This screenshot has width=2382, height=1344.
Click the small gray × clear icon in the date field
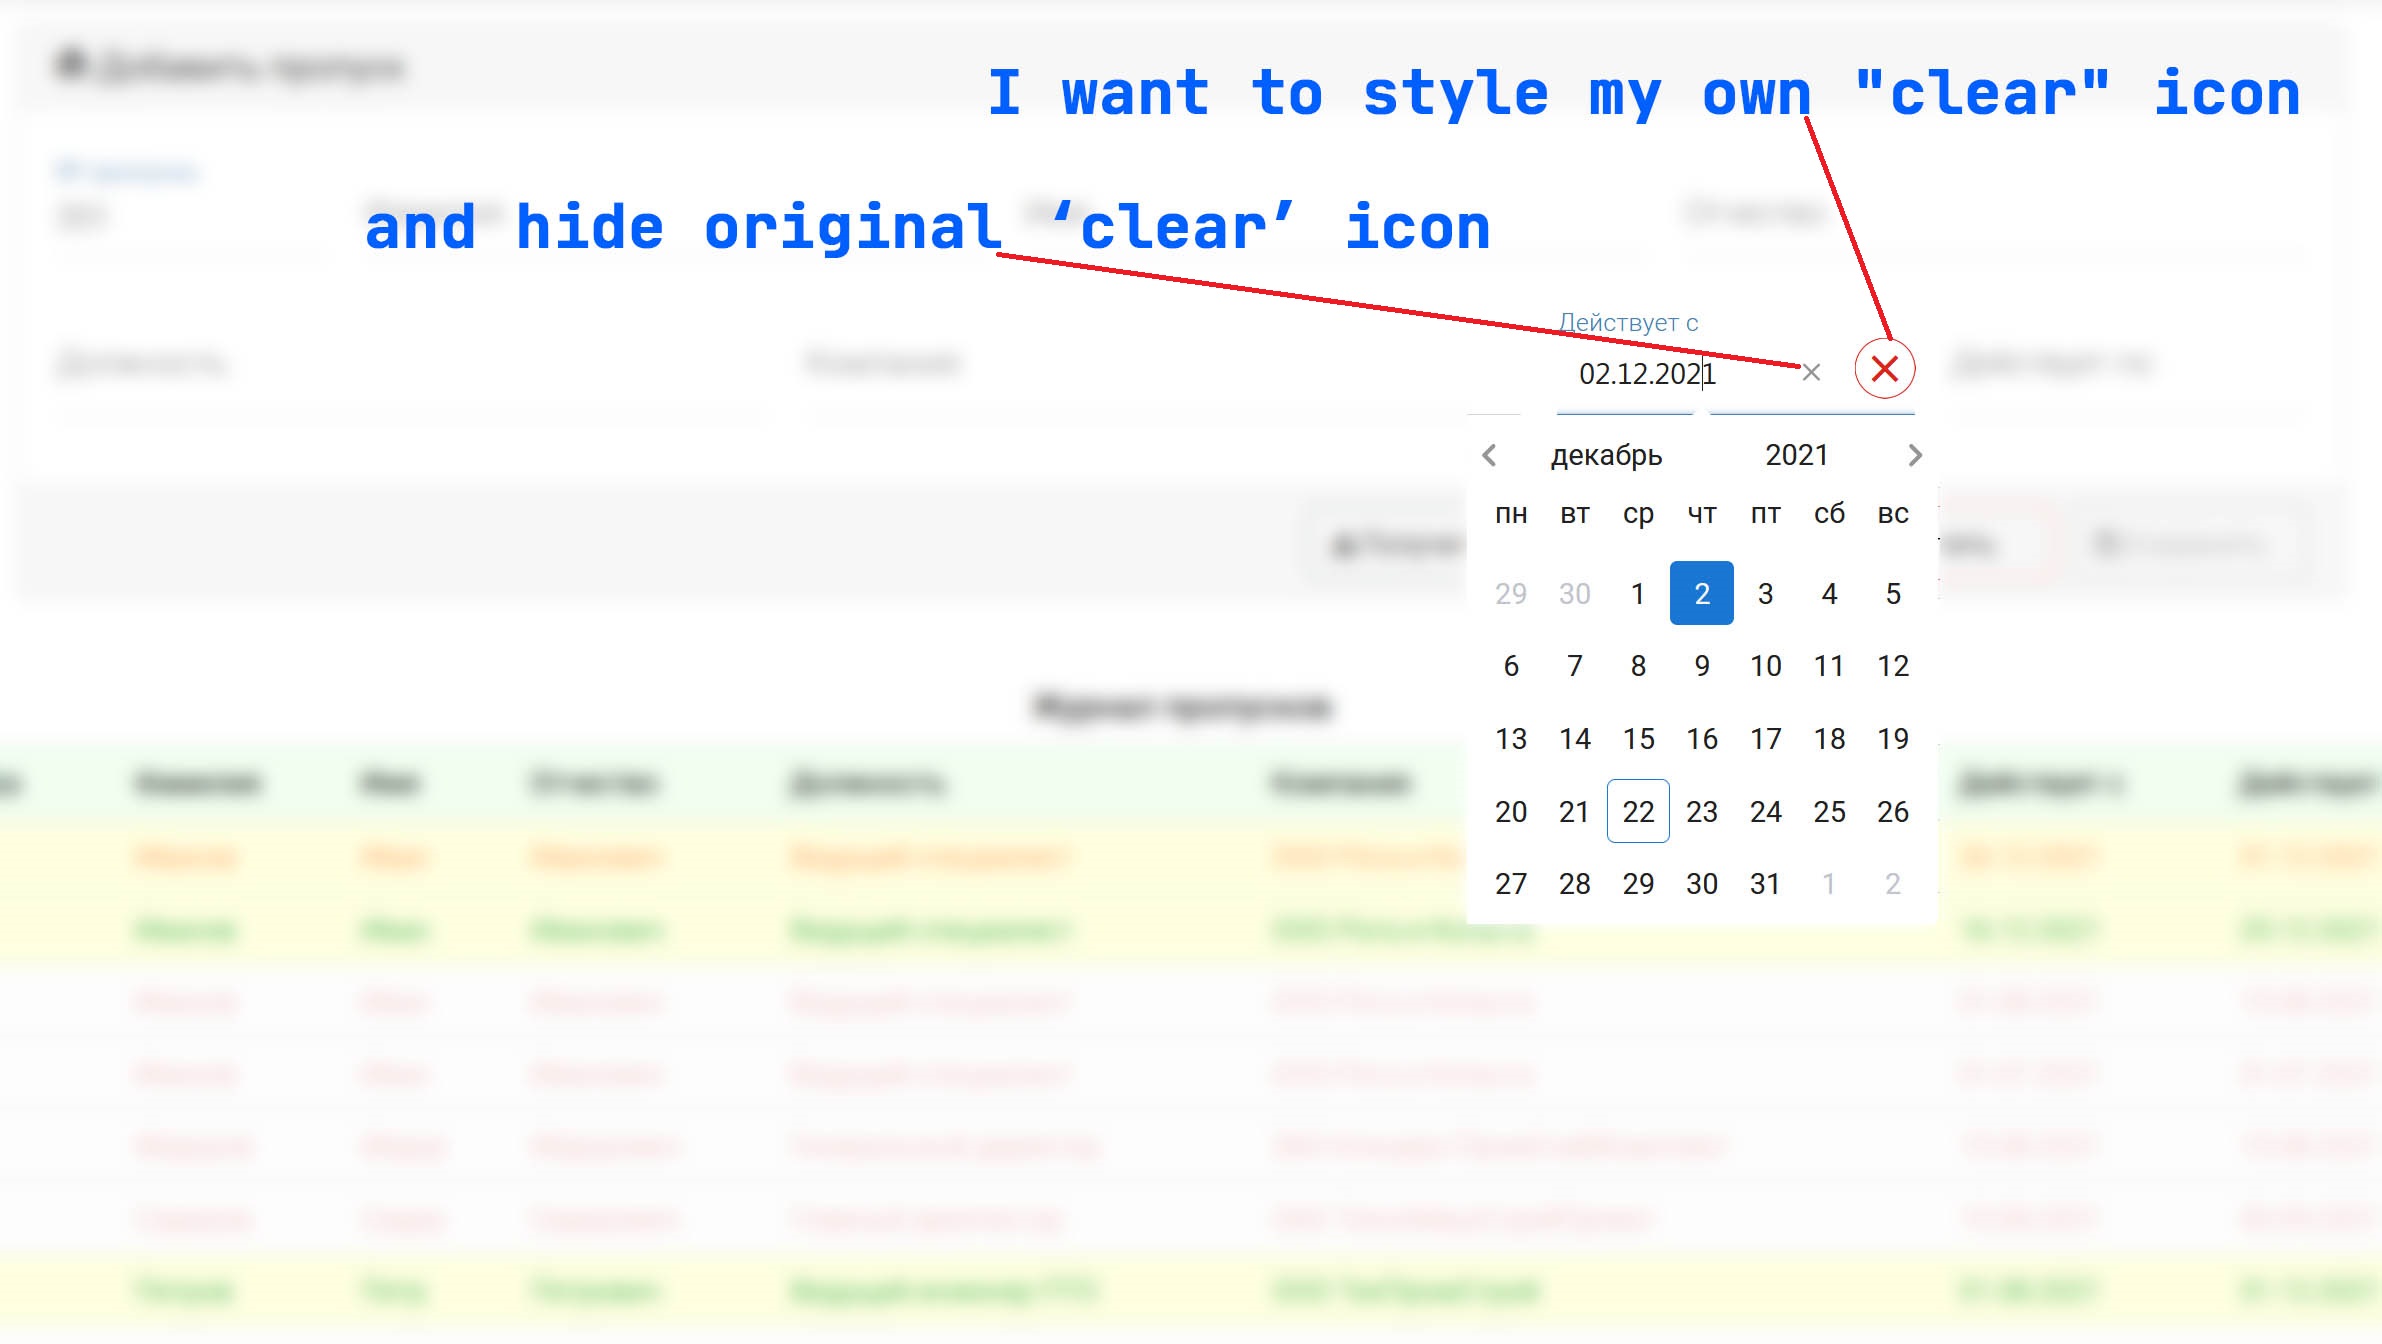pos(1810,372)
